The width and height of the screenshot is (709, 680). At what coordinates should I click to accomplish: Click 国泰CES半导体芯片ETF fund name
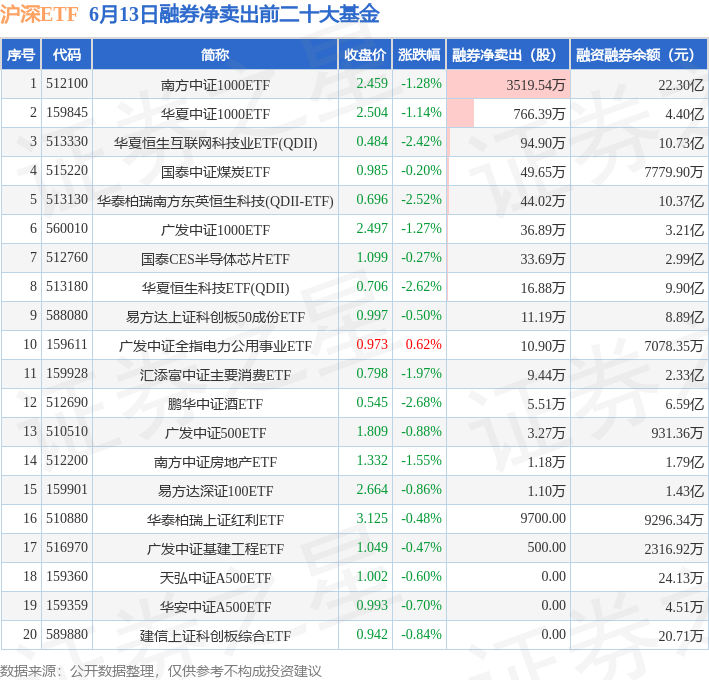215,259
